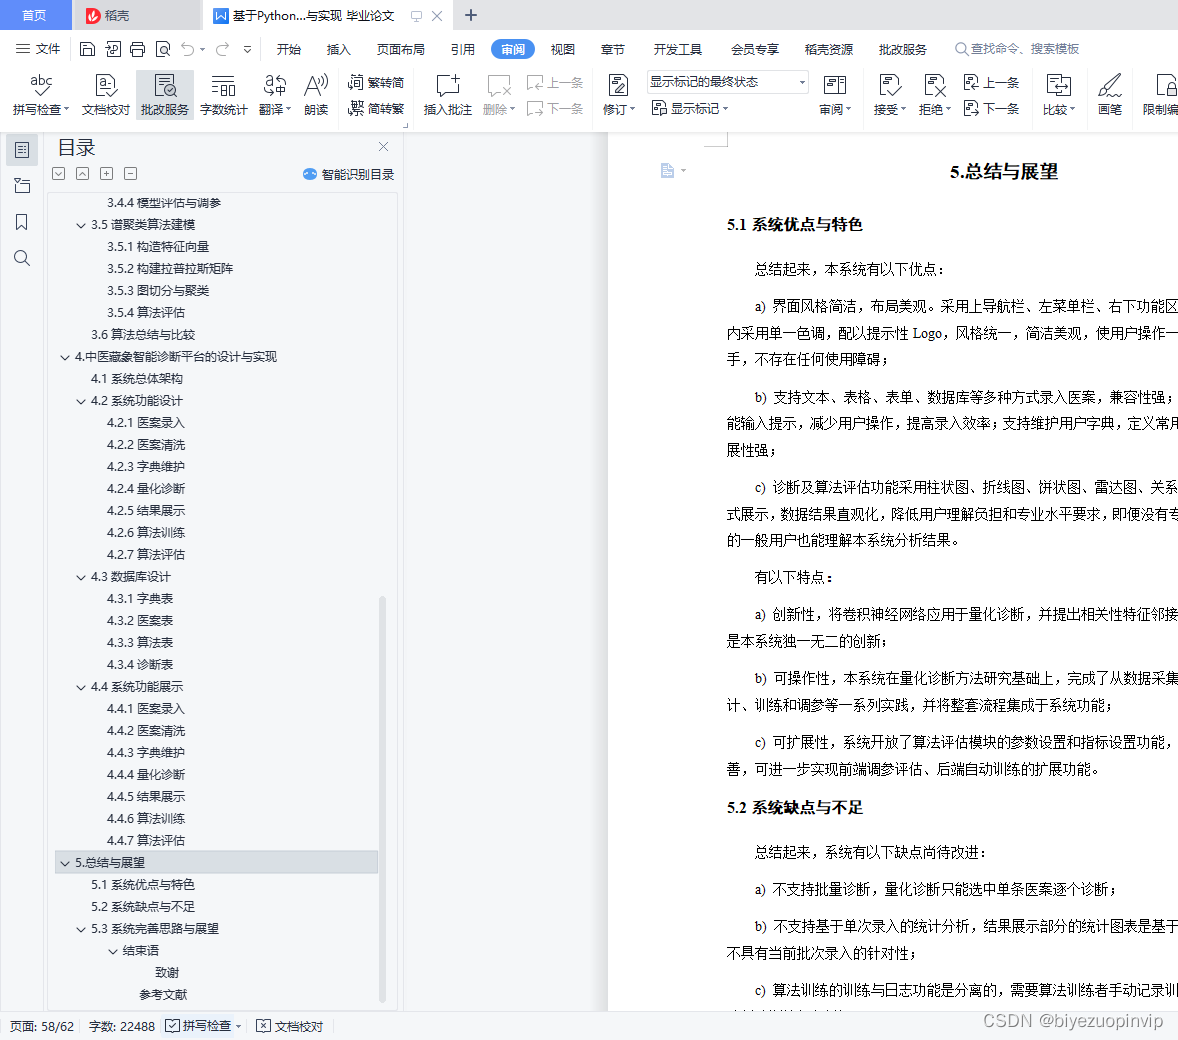This screenshot has height=1040, width=1178.
Task: Jump to 4.2.4 量化诊断 in outline
Action: [x=146, y=488]
